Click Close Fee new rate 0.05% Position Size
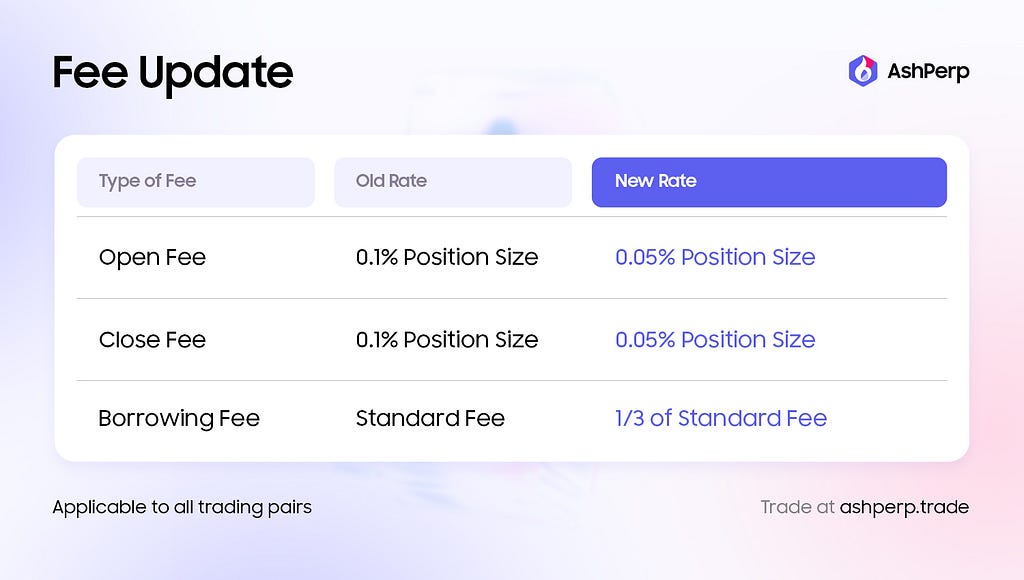The height and width of the screenshot is (580, 1024). [x=715, y=340]
